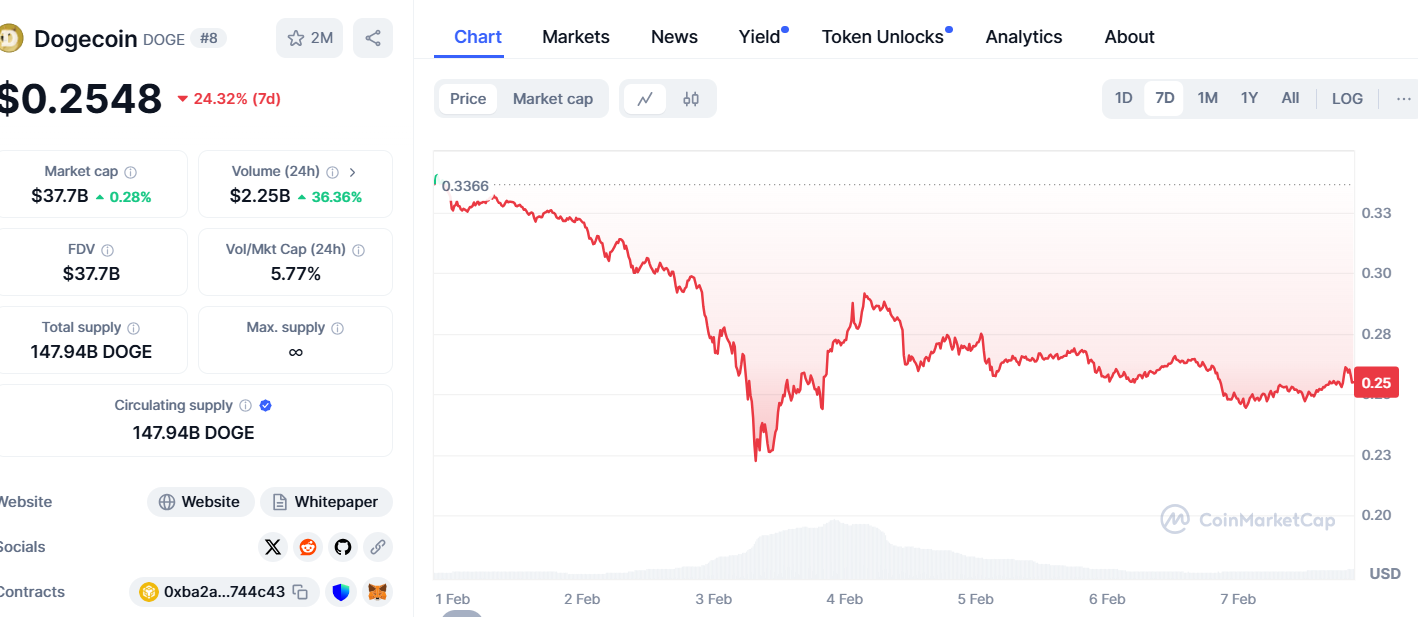Open the Reddit social icon
This screenshot has height=617, width=1418.
(x=308, y=547)
